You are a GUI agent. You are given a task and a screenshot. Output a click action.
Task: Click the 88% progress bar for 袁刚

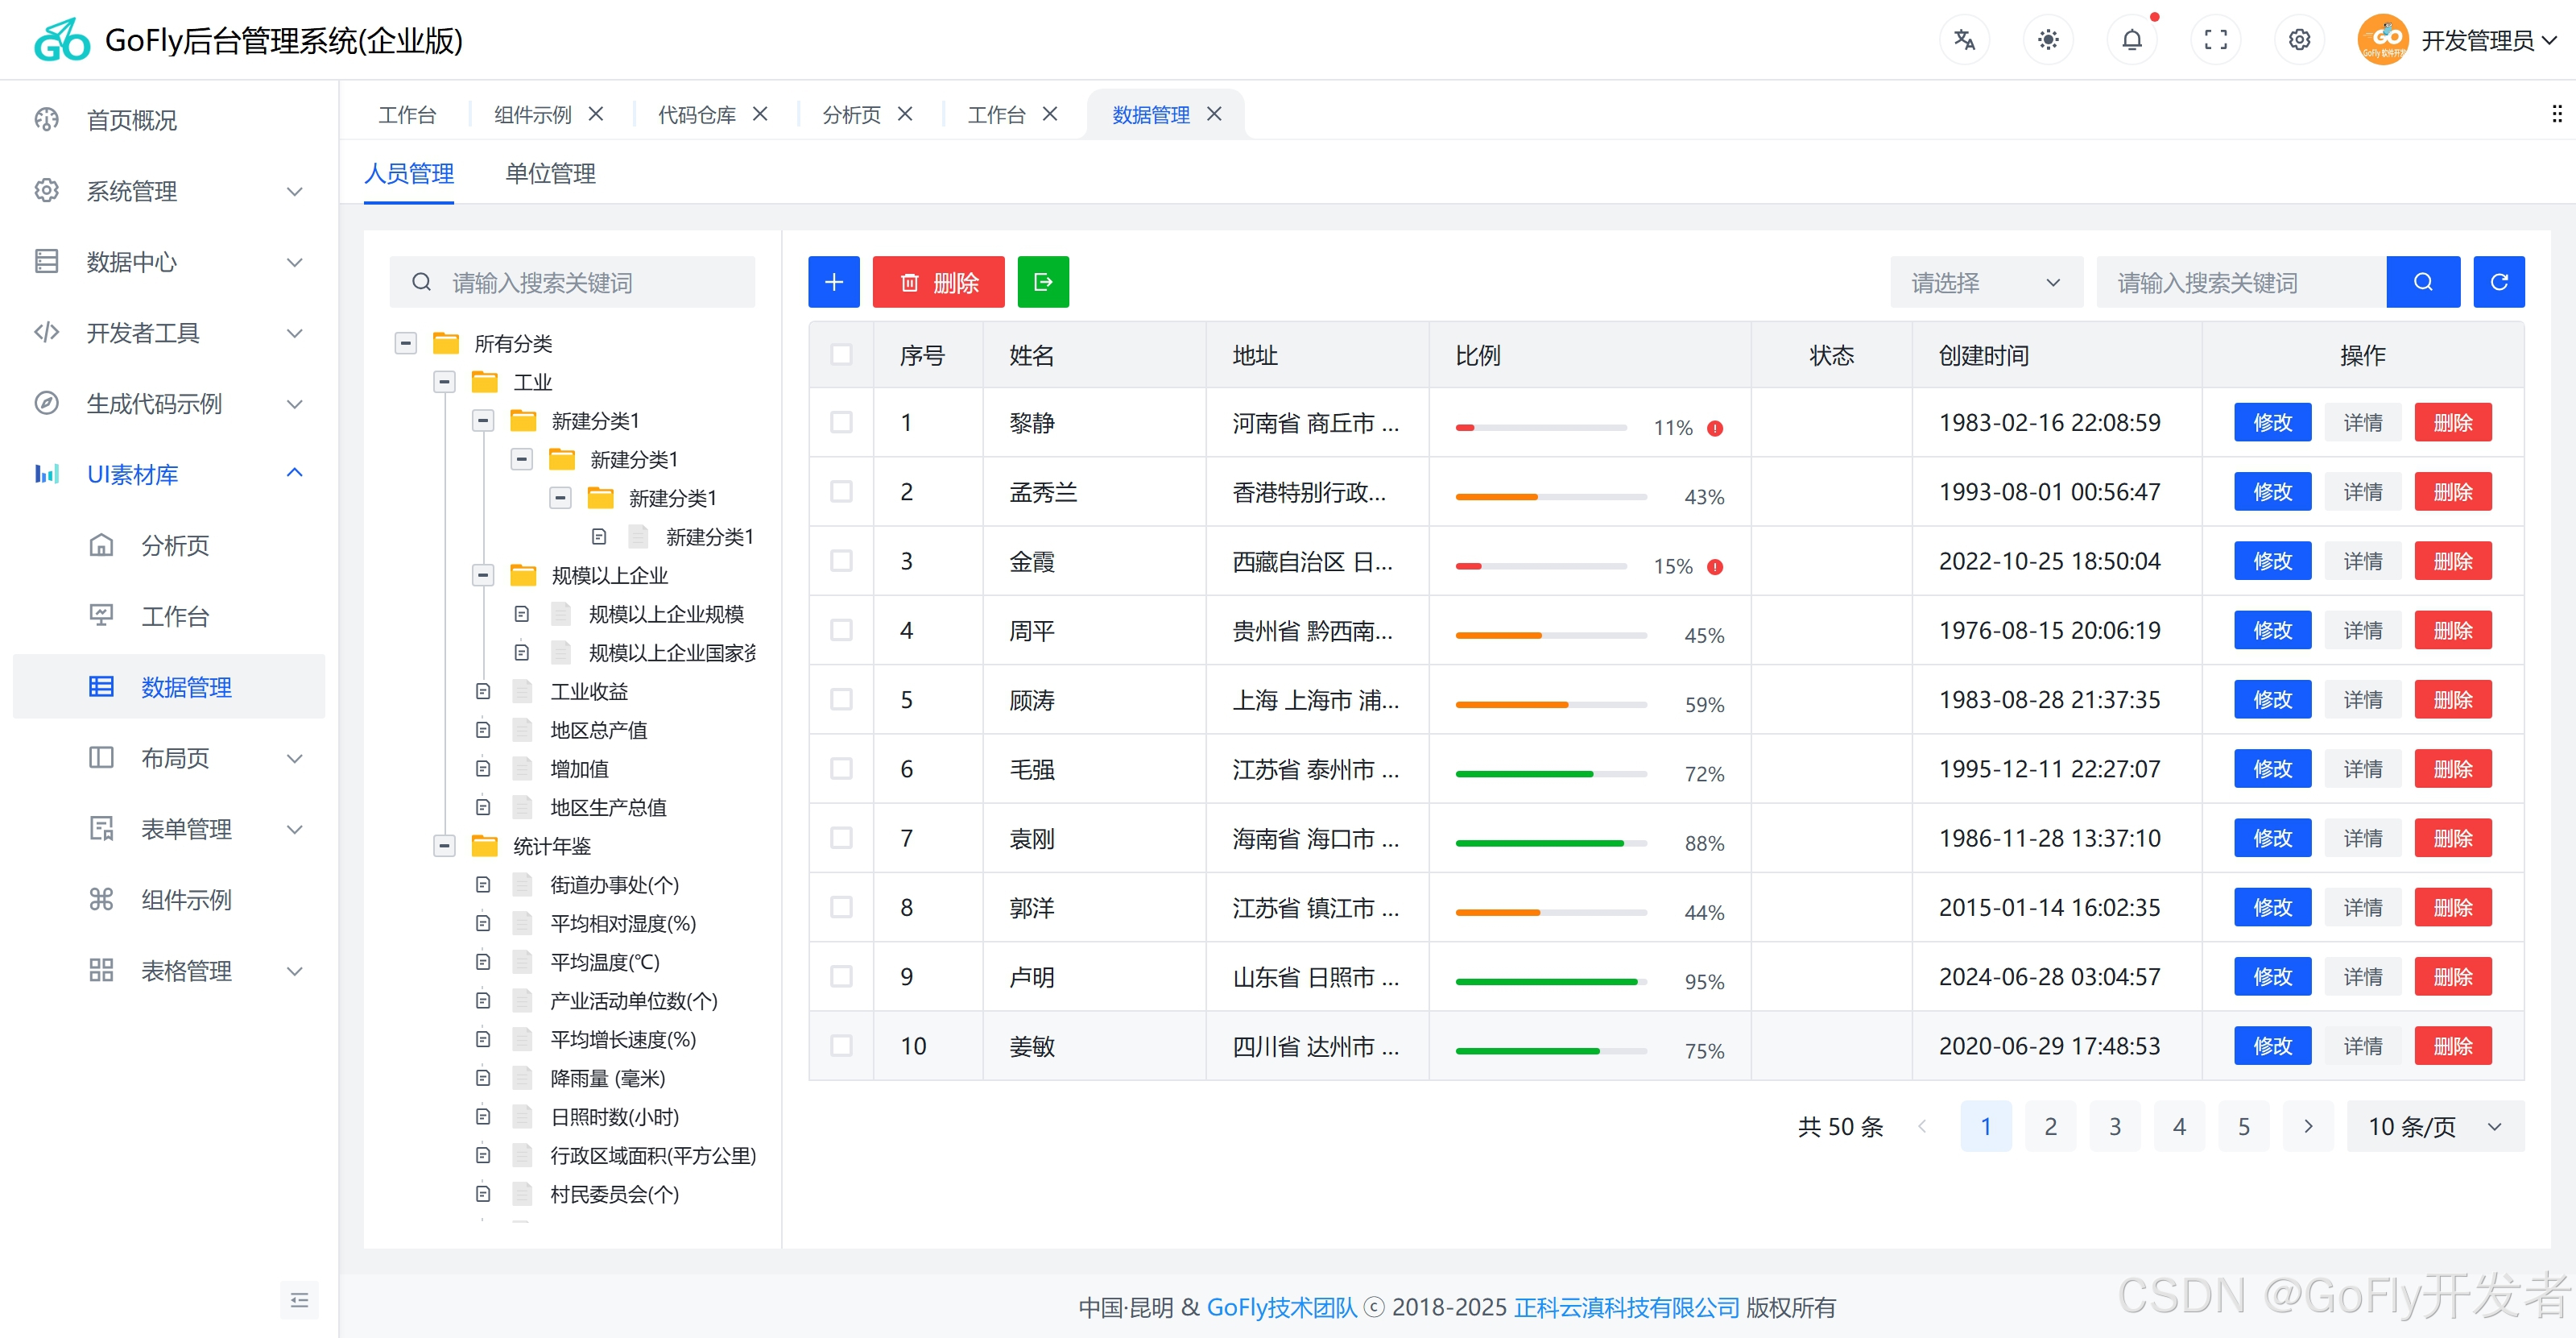pos(1550,843)
